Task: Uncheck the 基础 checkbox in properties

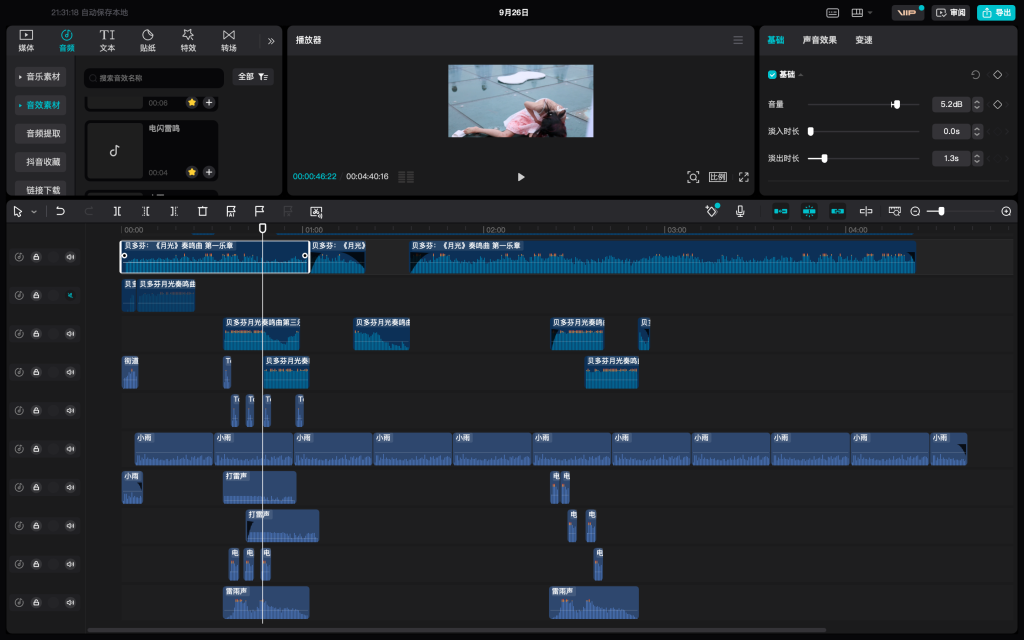Action: pyautogui.click(x=772, y=75)
